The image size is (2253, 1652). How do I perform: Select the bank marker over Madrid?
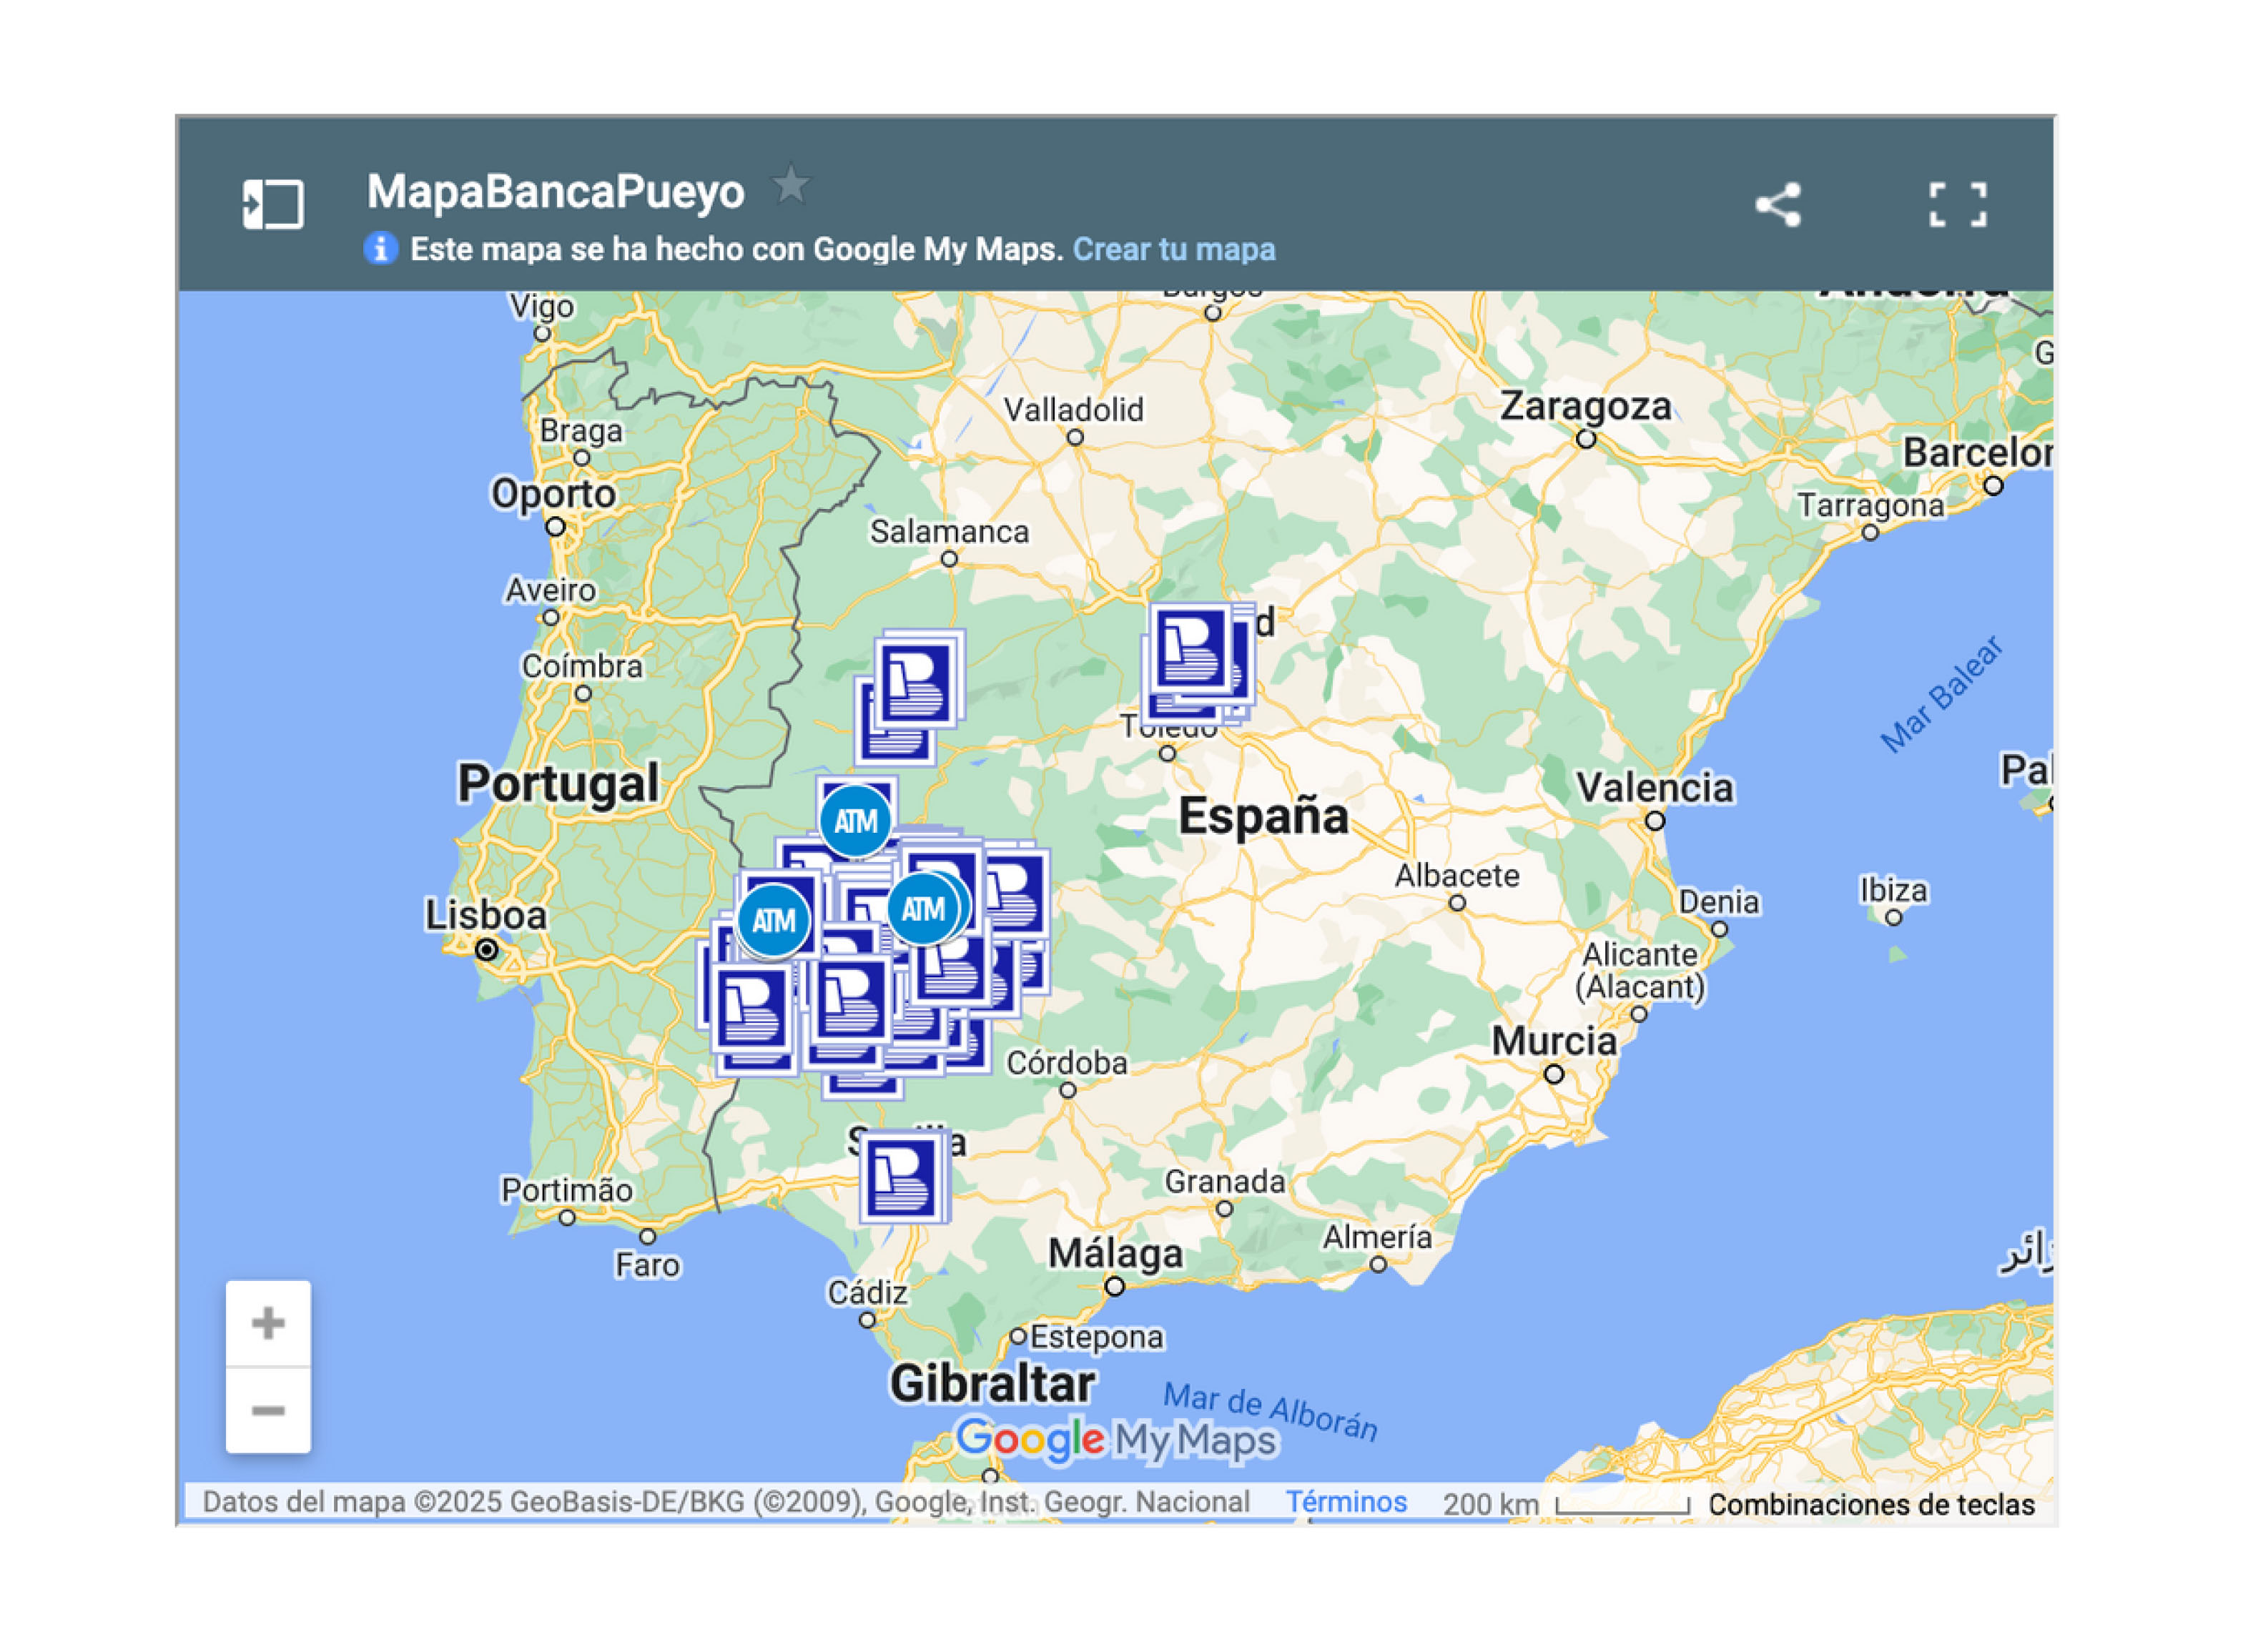point(1190,648)
